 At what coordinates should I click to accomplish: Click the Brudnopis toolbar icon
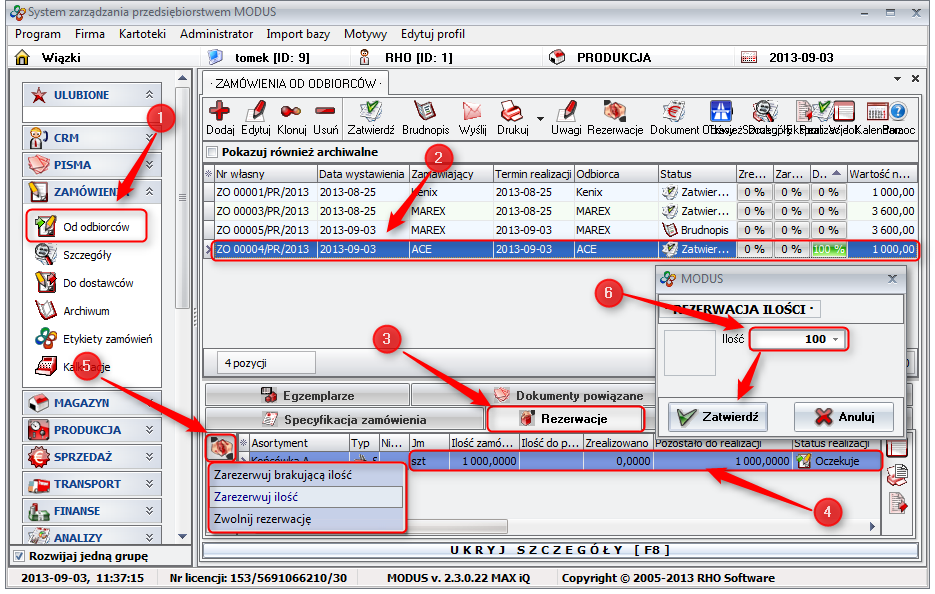coord(425,112)
